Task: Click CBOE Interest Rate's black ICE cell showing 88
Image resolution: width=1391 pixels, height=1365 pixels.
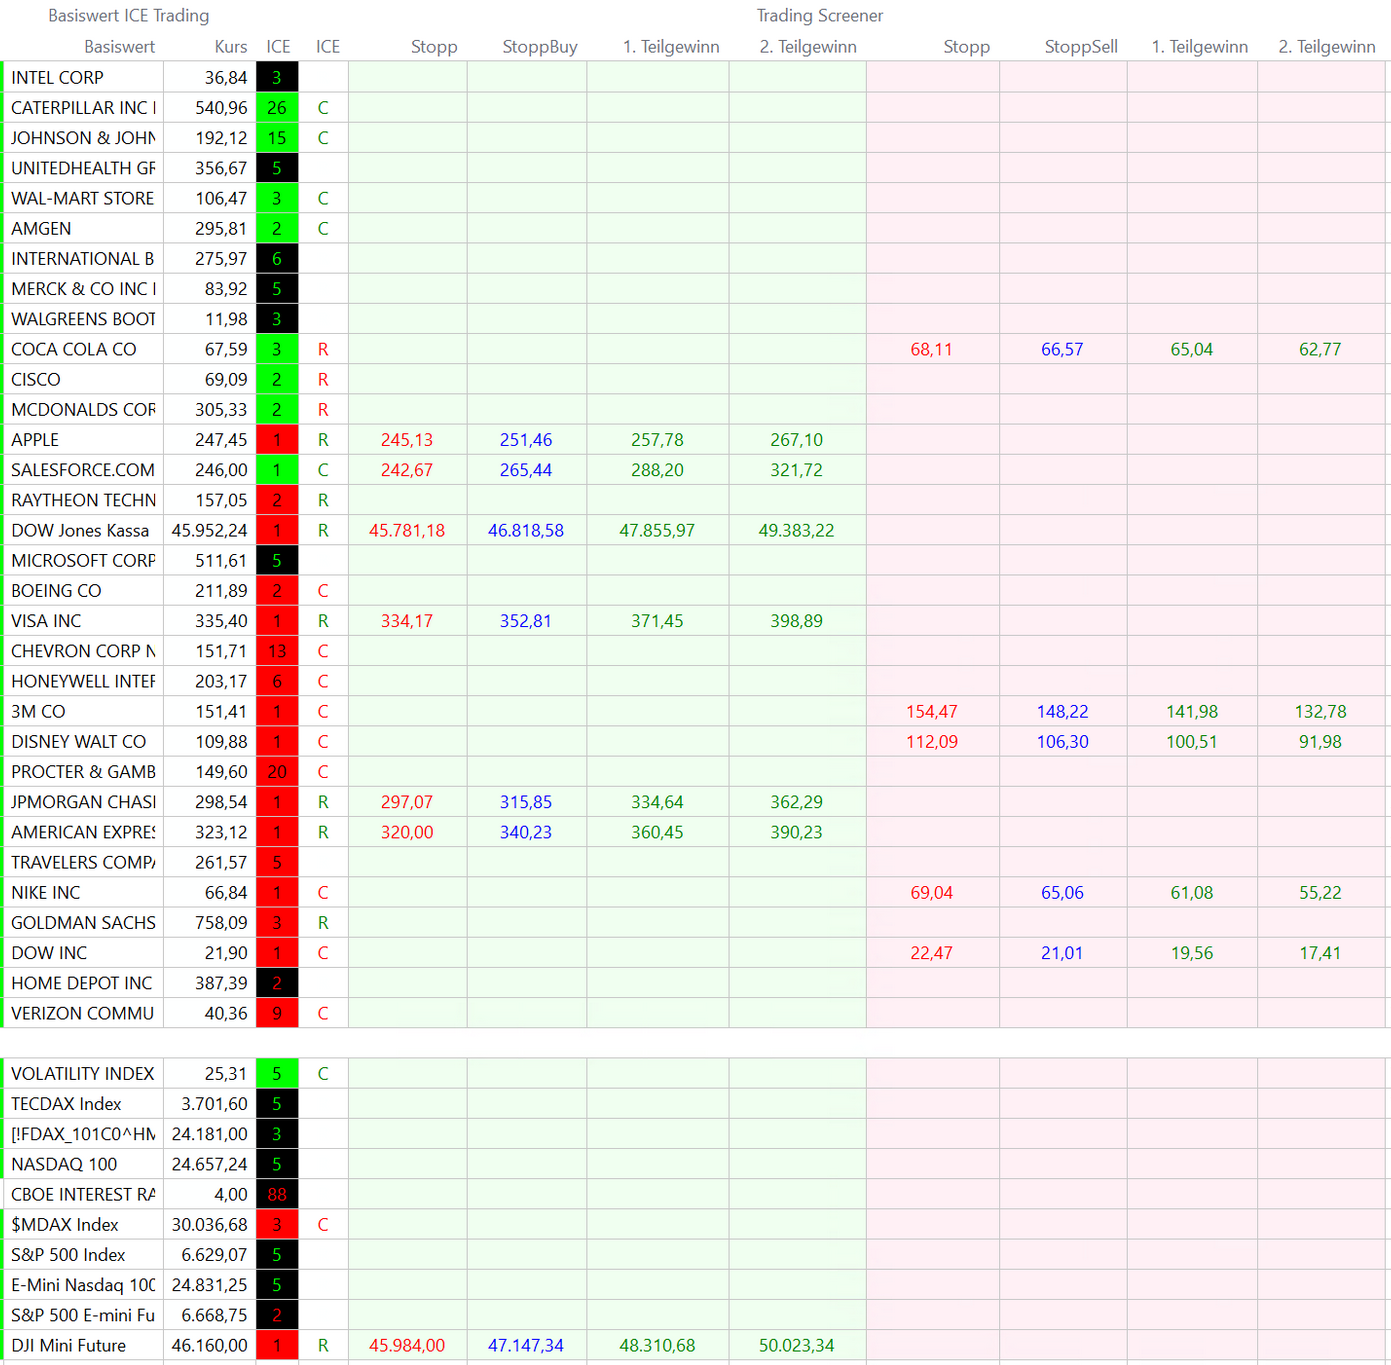Action: [277, 1195]
